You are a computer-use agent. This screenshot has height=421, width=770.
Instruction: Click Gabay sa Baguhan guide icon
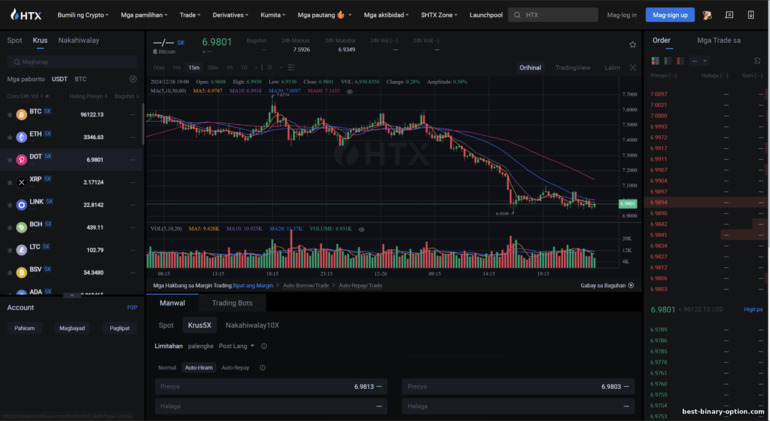coord(631,285)
